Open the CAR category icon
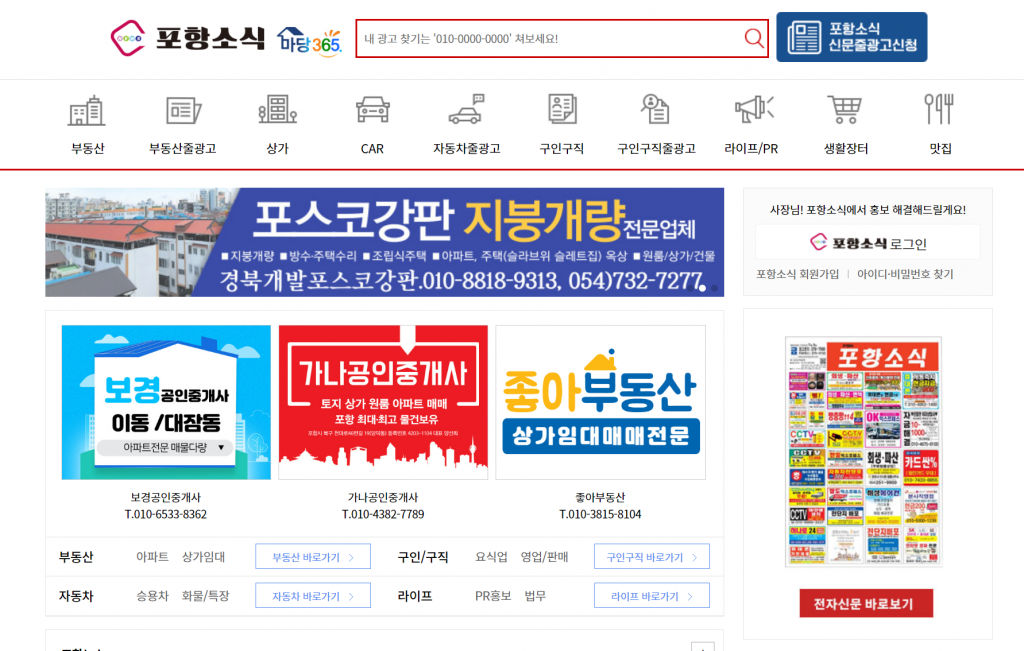This screenshot has height=651, width=1024. [372, 110]
